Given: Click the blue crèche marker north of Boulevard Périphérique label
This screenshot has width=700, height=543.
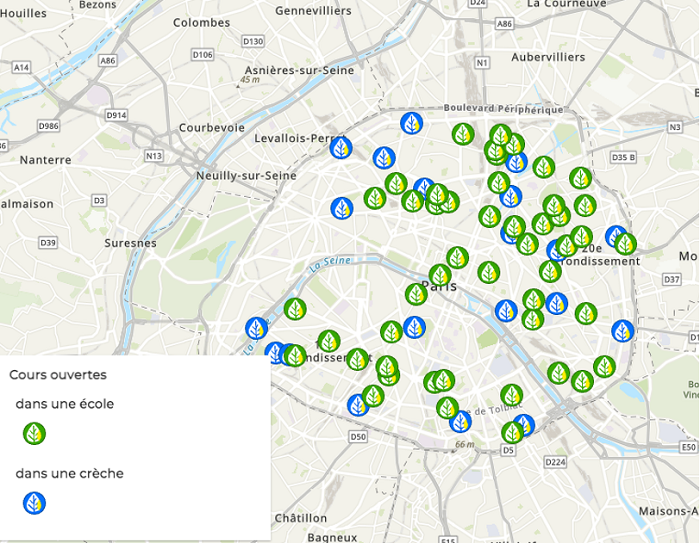Looking at the screenshot, I should pyautogui.click(x=412, y=123).
